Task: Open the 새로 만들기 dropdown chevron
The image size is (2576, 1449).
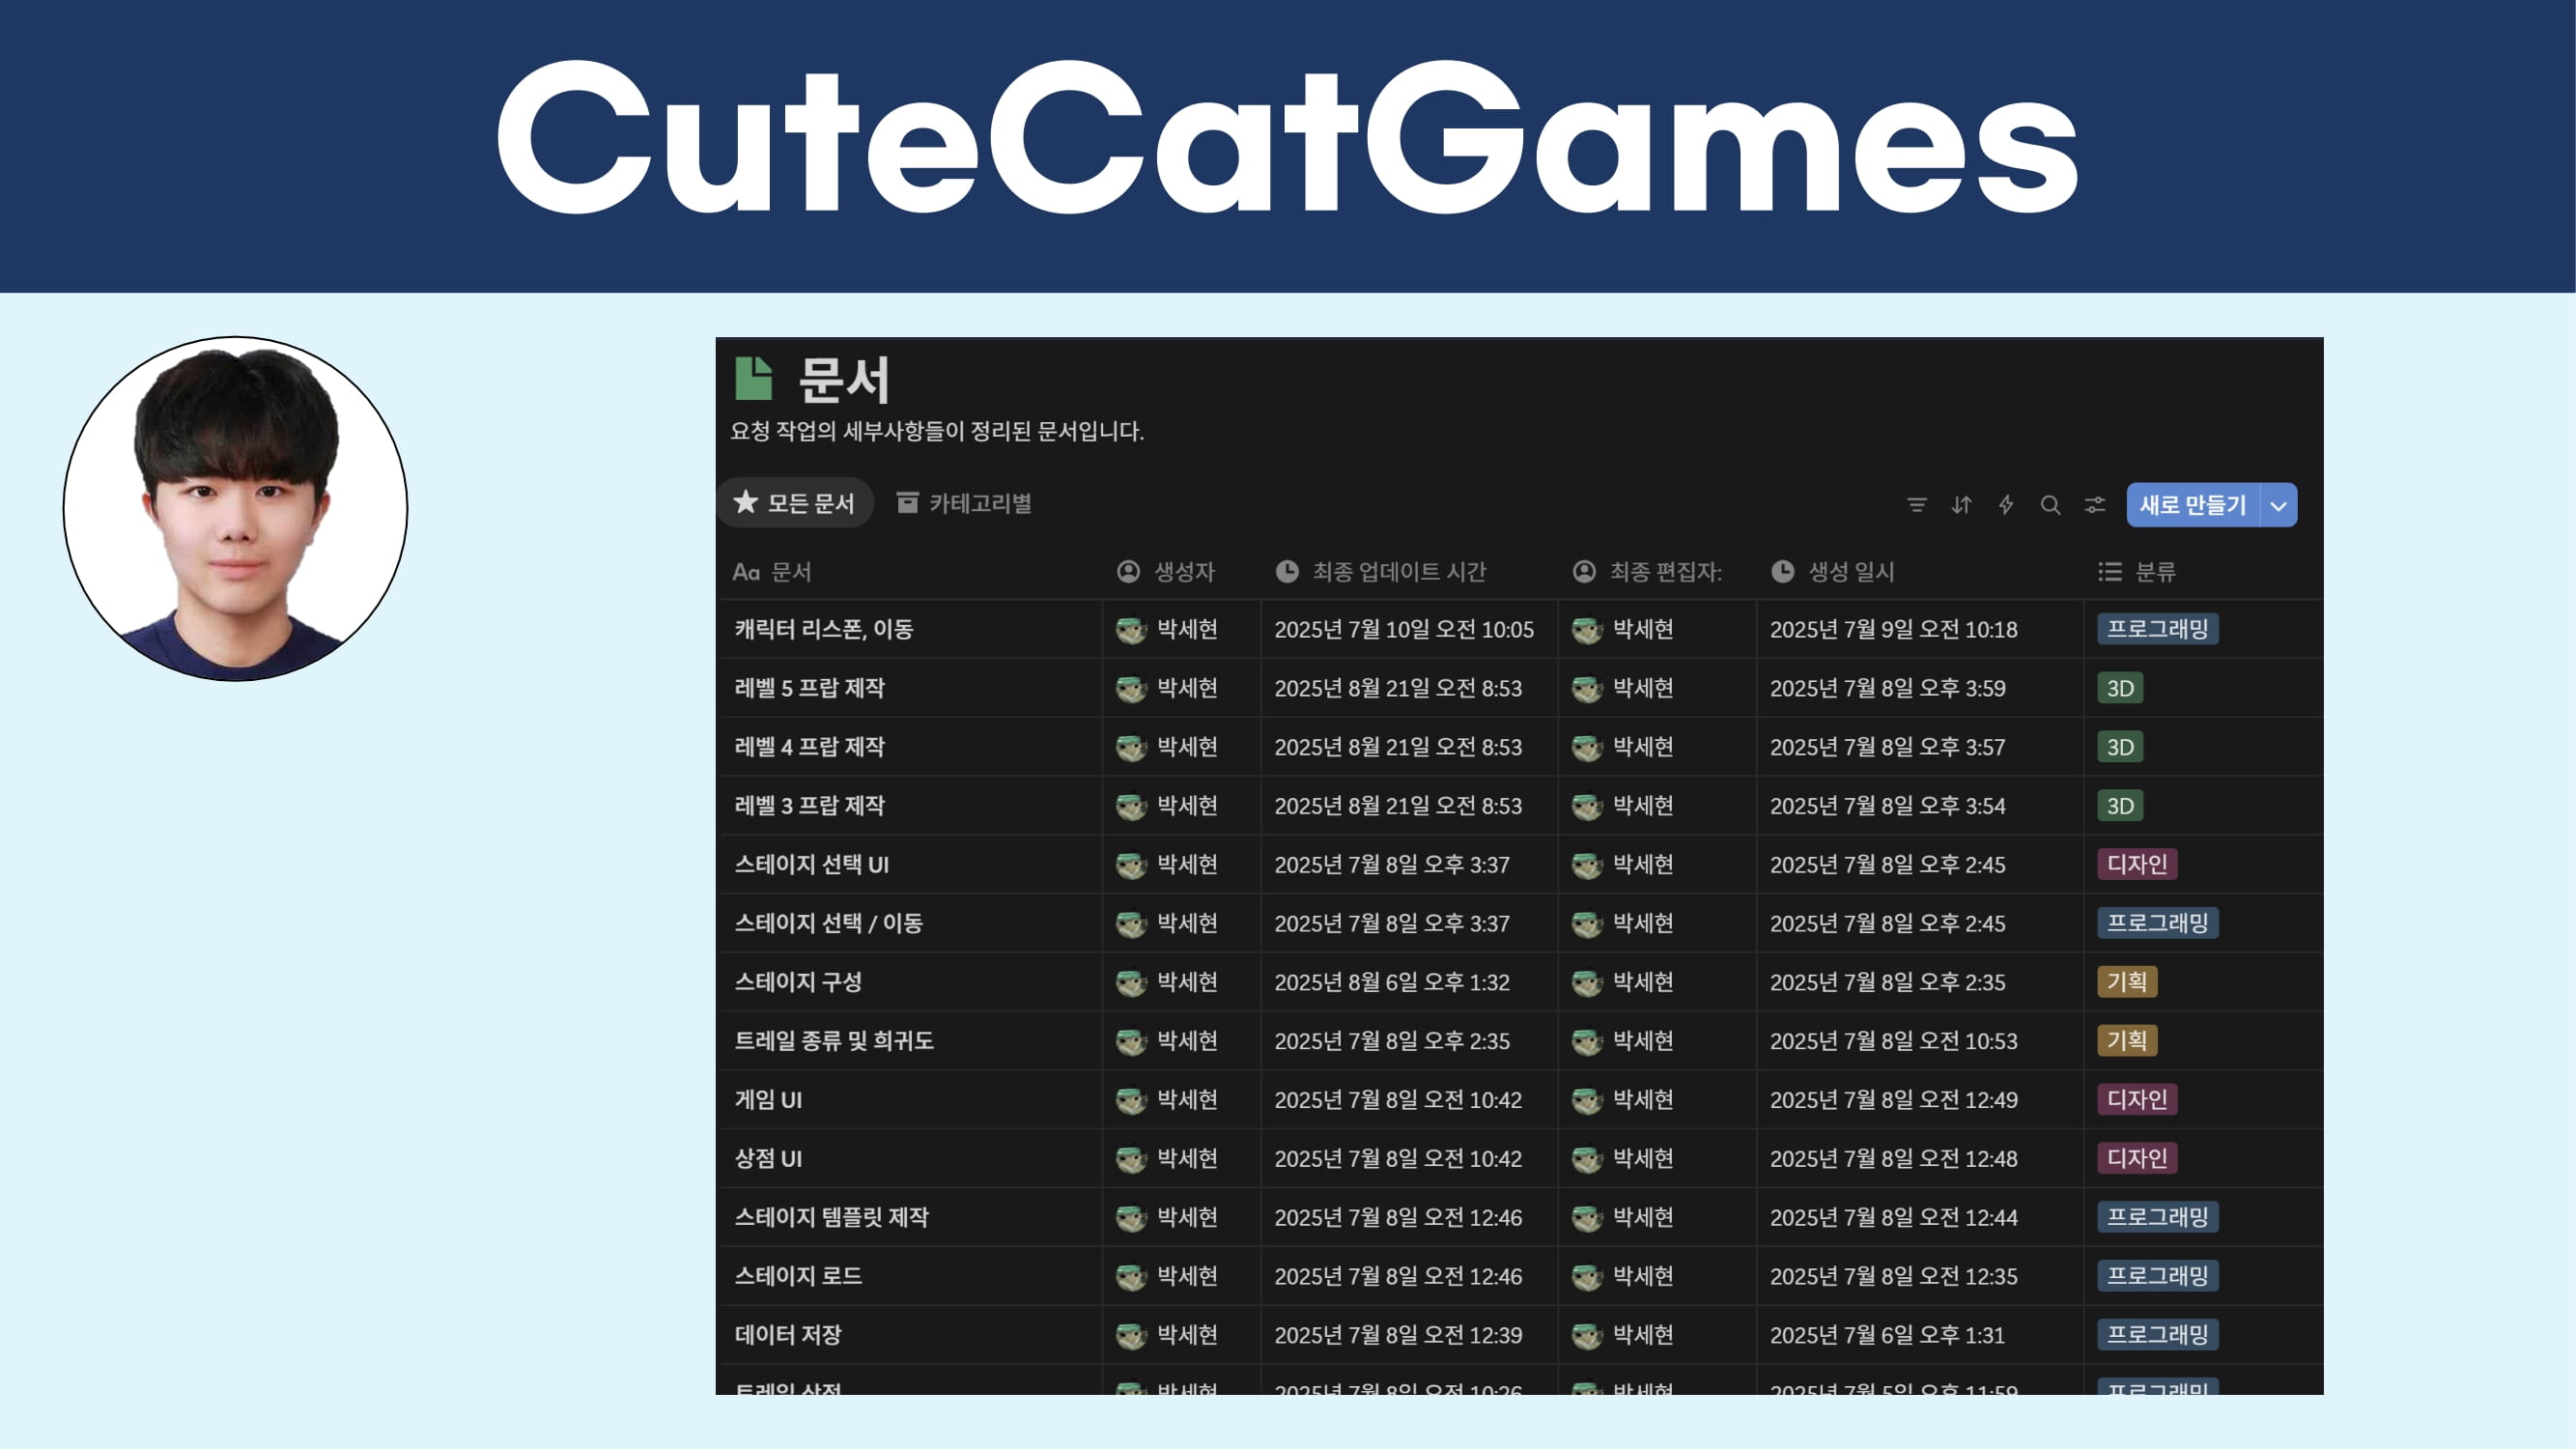Action: (x=2278, y=505)
